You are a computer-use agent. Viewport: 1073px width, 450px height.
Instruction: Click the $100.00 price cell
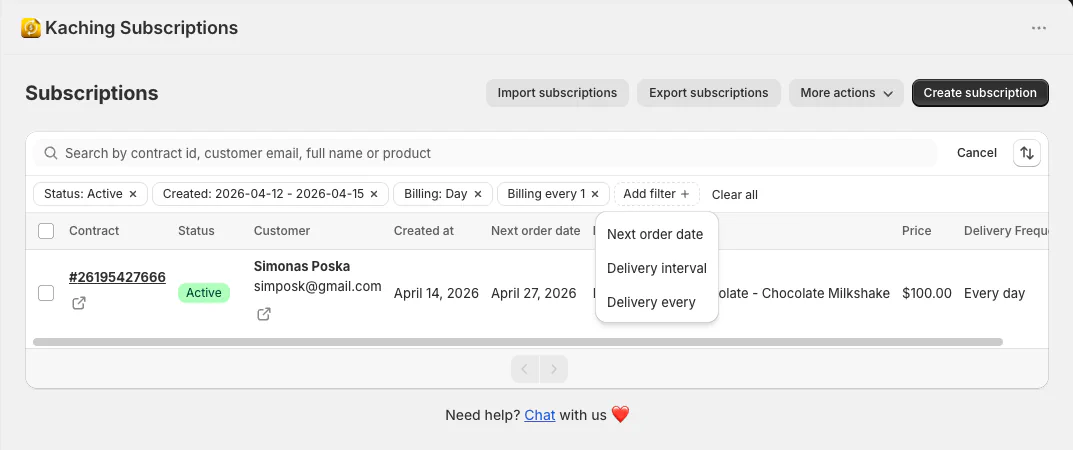[927, 293]
